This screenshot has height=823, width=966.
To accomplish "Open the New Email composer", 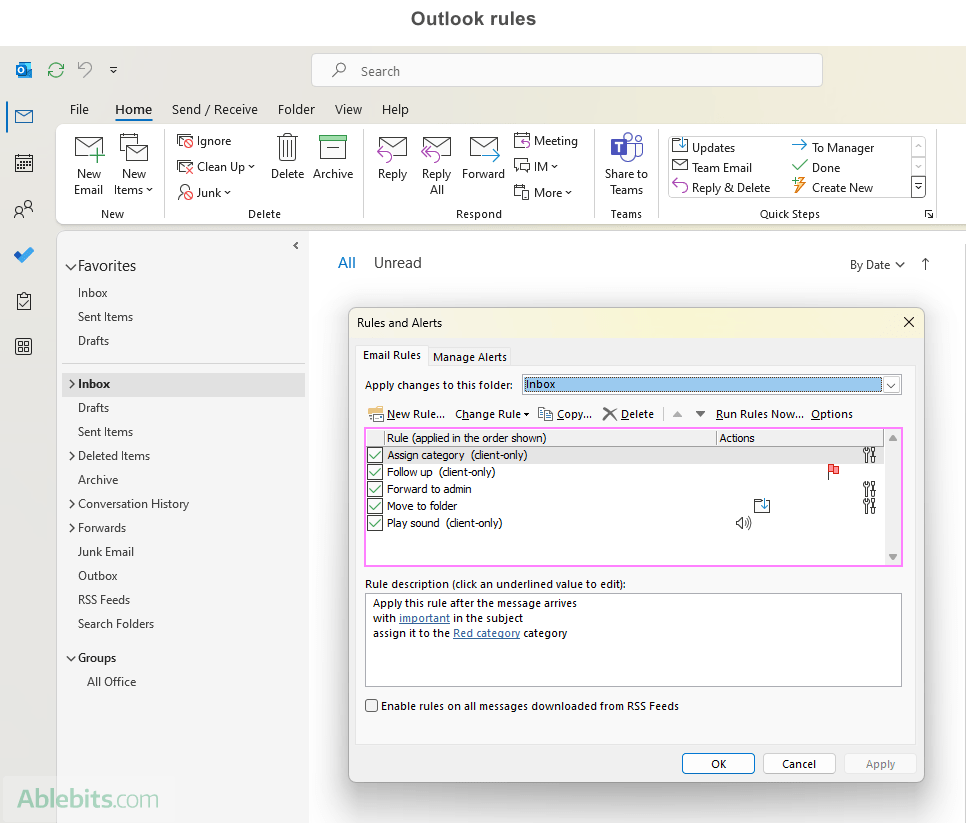I will pos(88,162).
